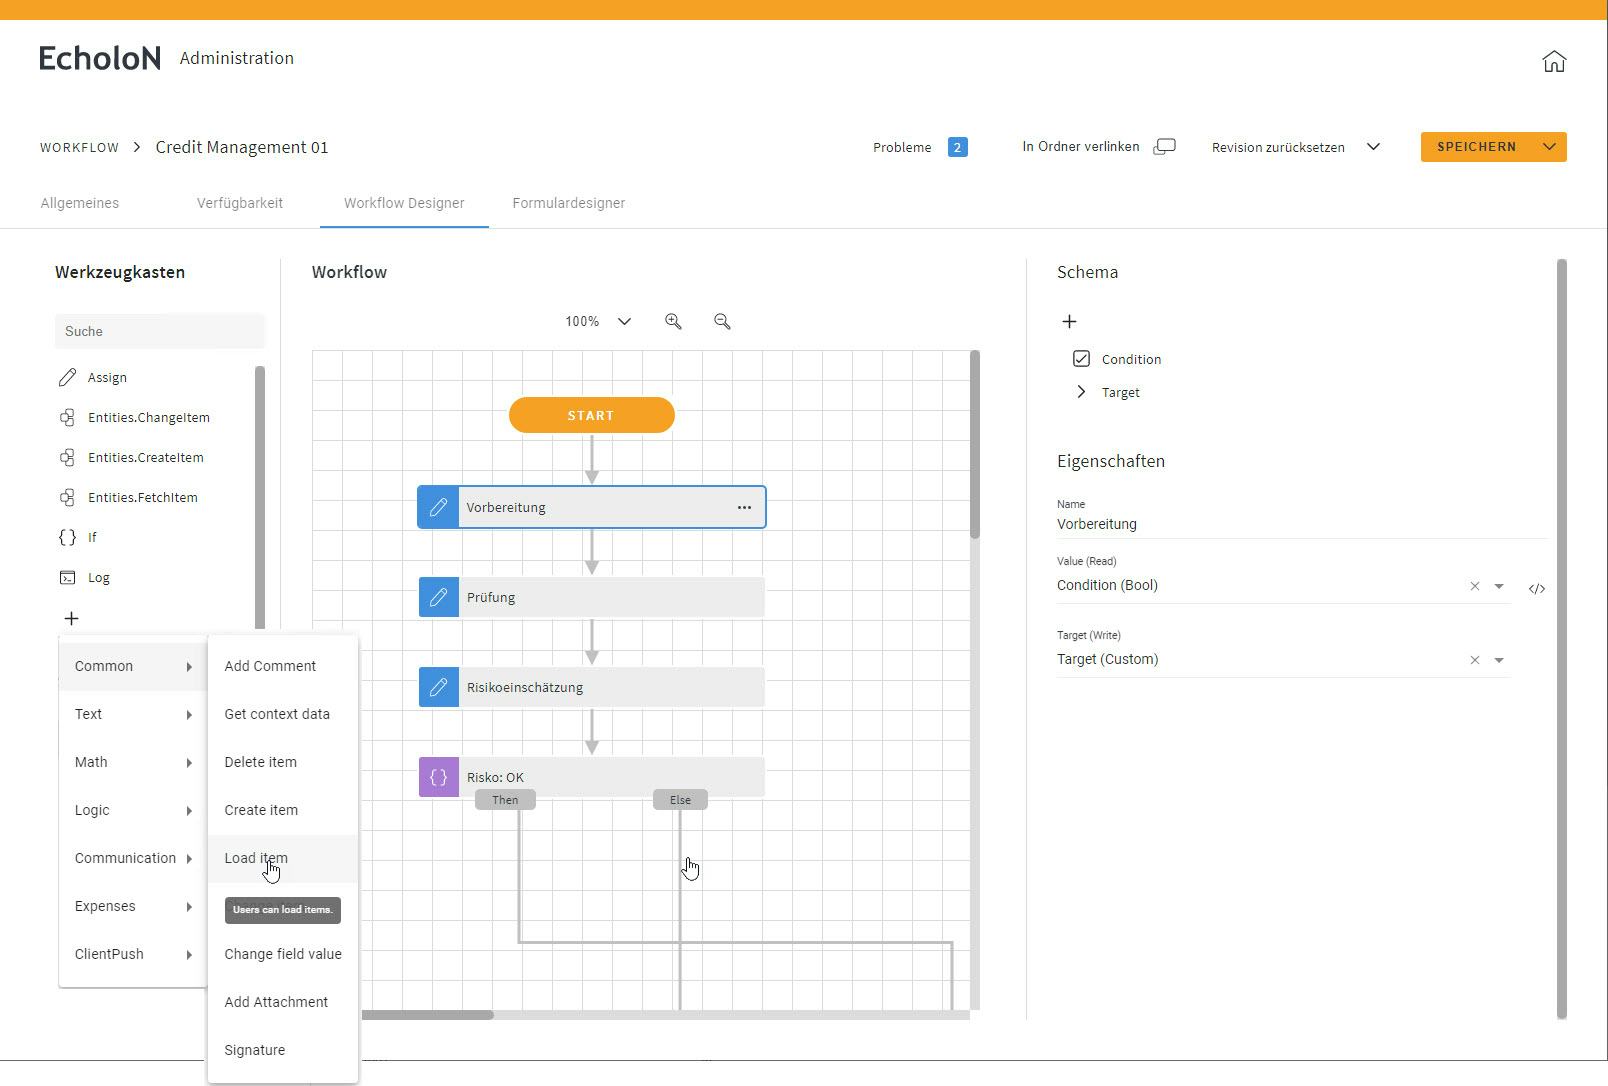Switch to the Allgemeines tab
This screenshot has width=1608, height=1086.
click(x=80, y=203)
